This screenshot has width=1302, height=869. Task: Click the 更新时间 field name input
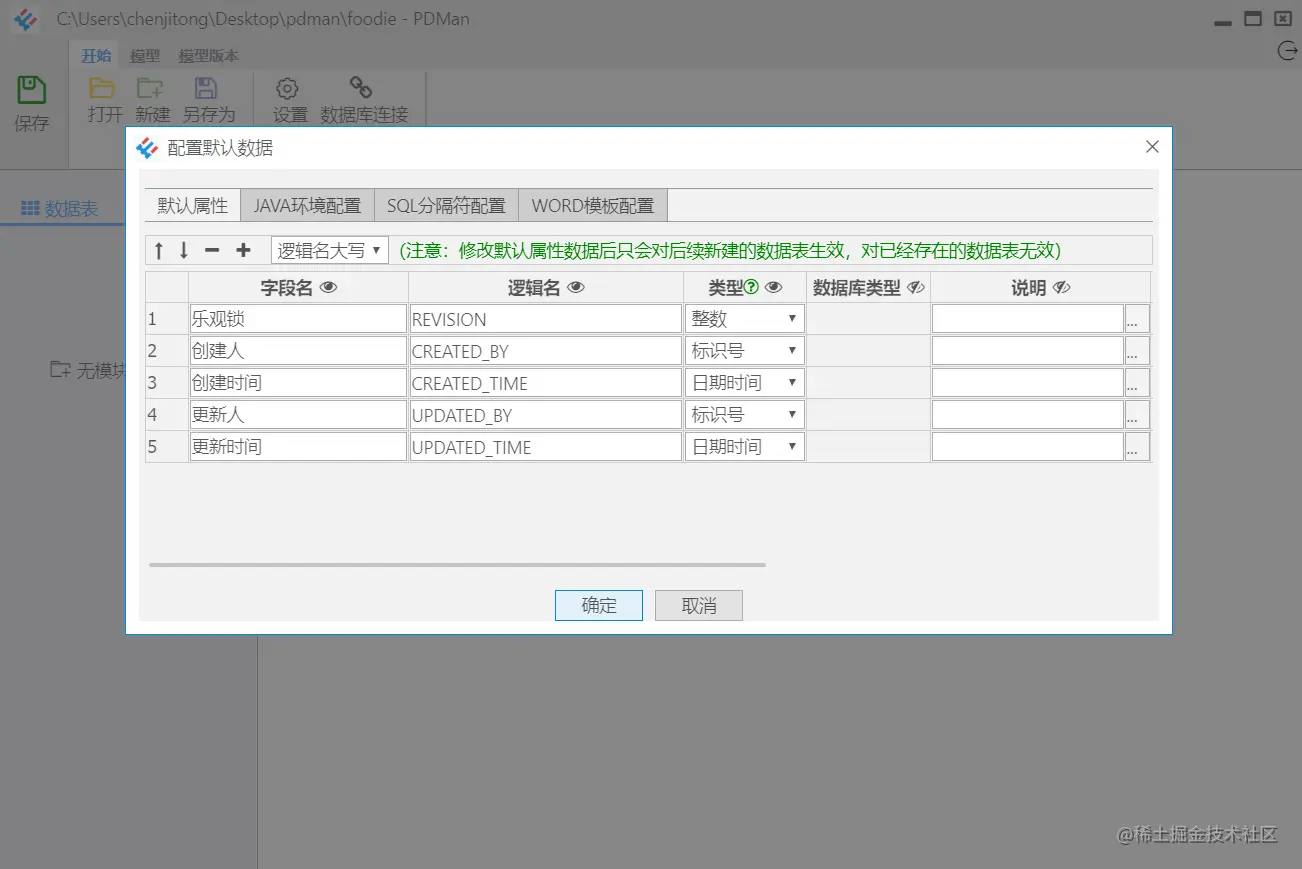click(x=298, y=447)
